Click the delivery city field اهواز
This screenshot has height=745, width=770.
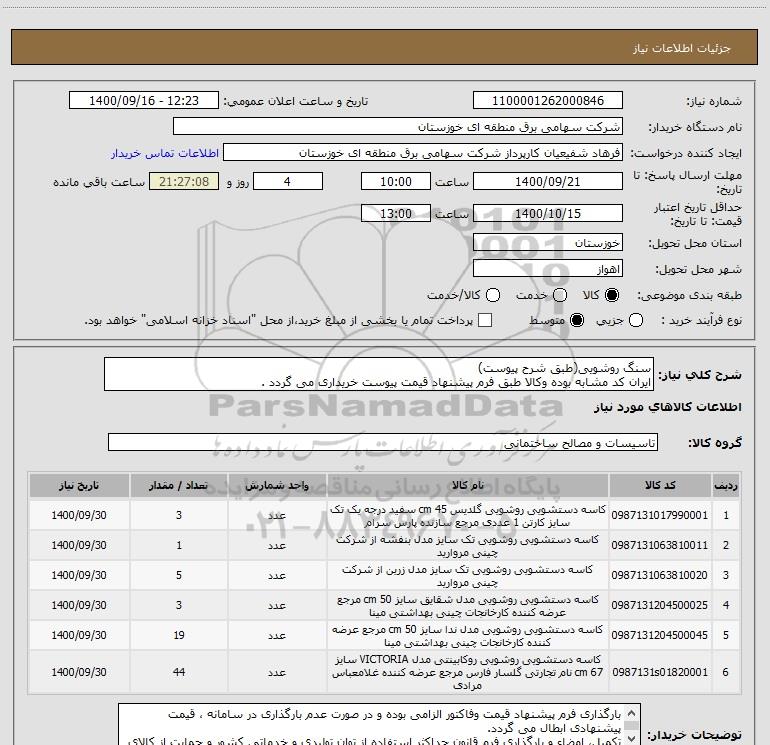pos(548,269)
